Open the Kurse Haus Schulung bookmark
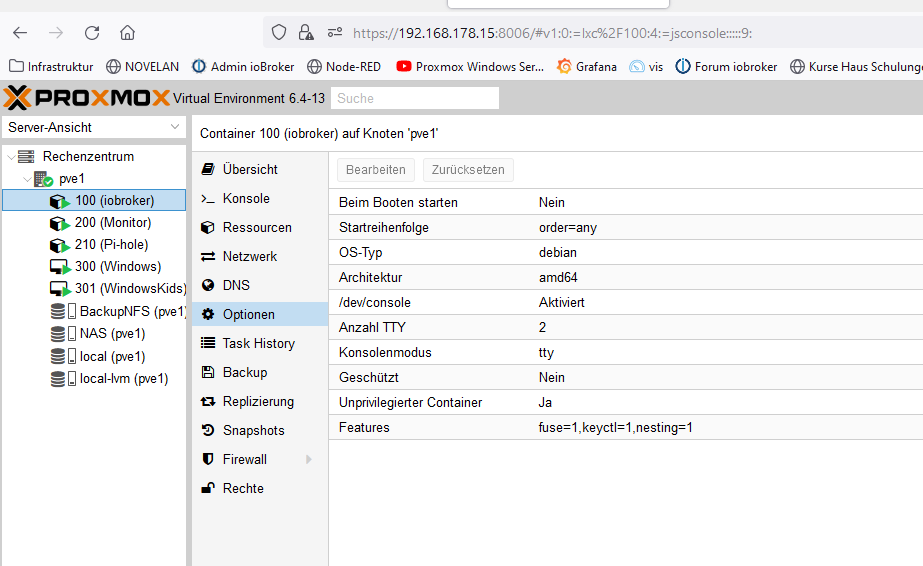The image size is (923, 566). pos(856,66)
